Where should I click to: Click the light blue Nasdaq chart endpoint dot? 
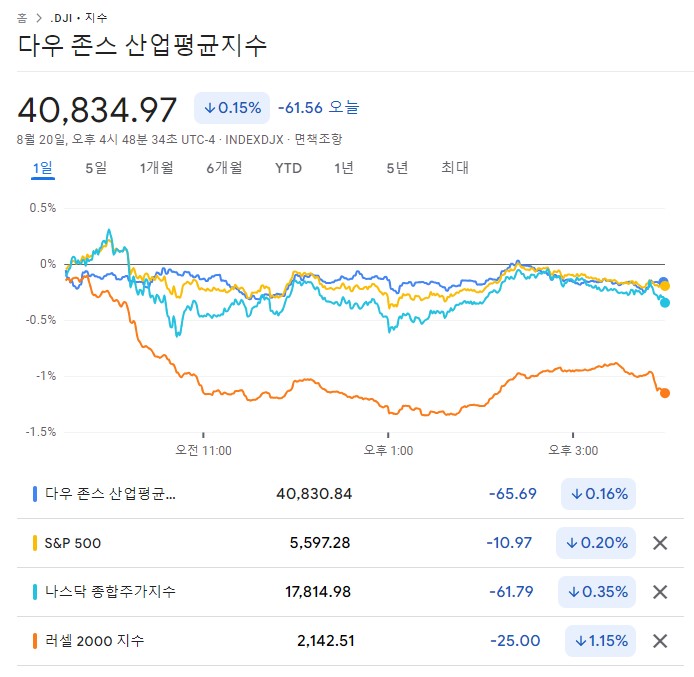tap(665, 302)
